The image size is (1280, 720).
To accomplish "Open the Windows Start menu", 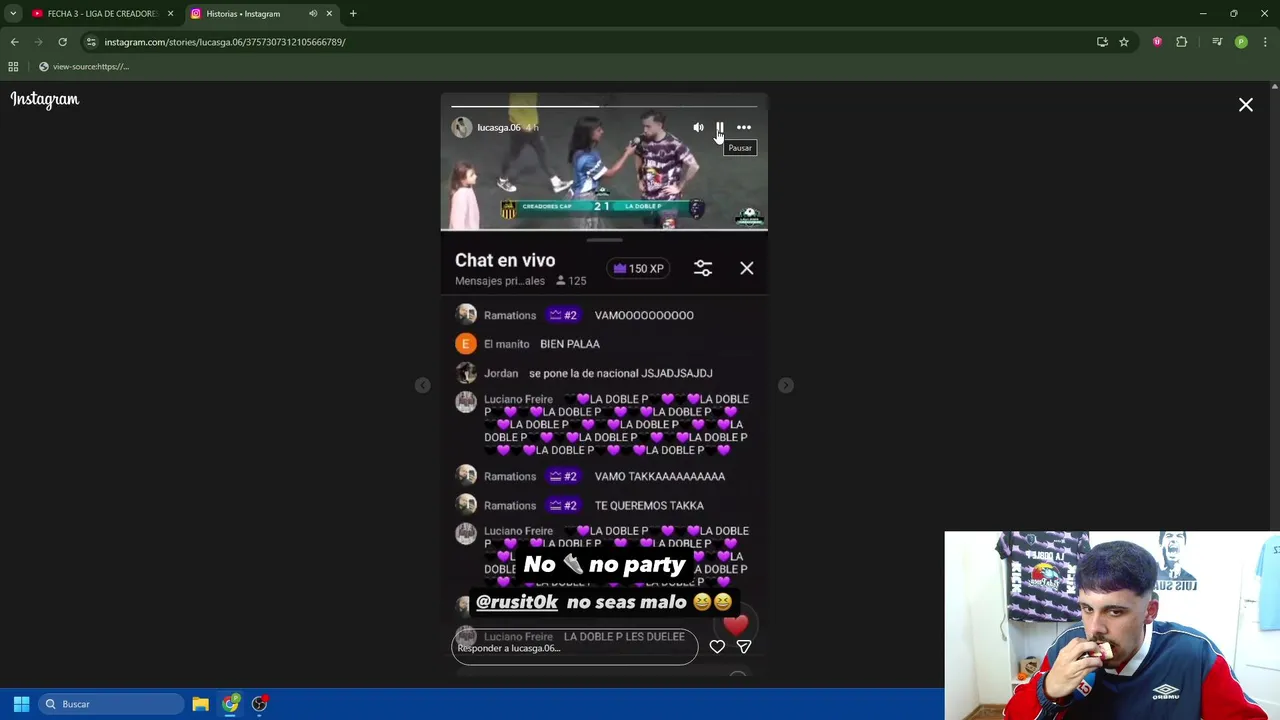I will click(21, 704).
